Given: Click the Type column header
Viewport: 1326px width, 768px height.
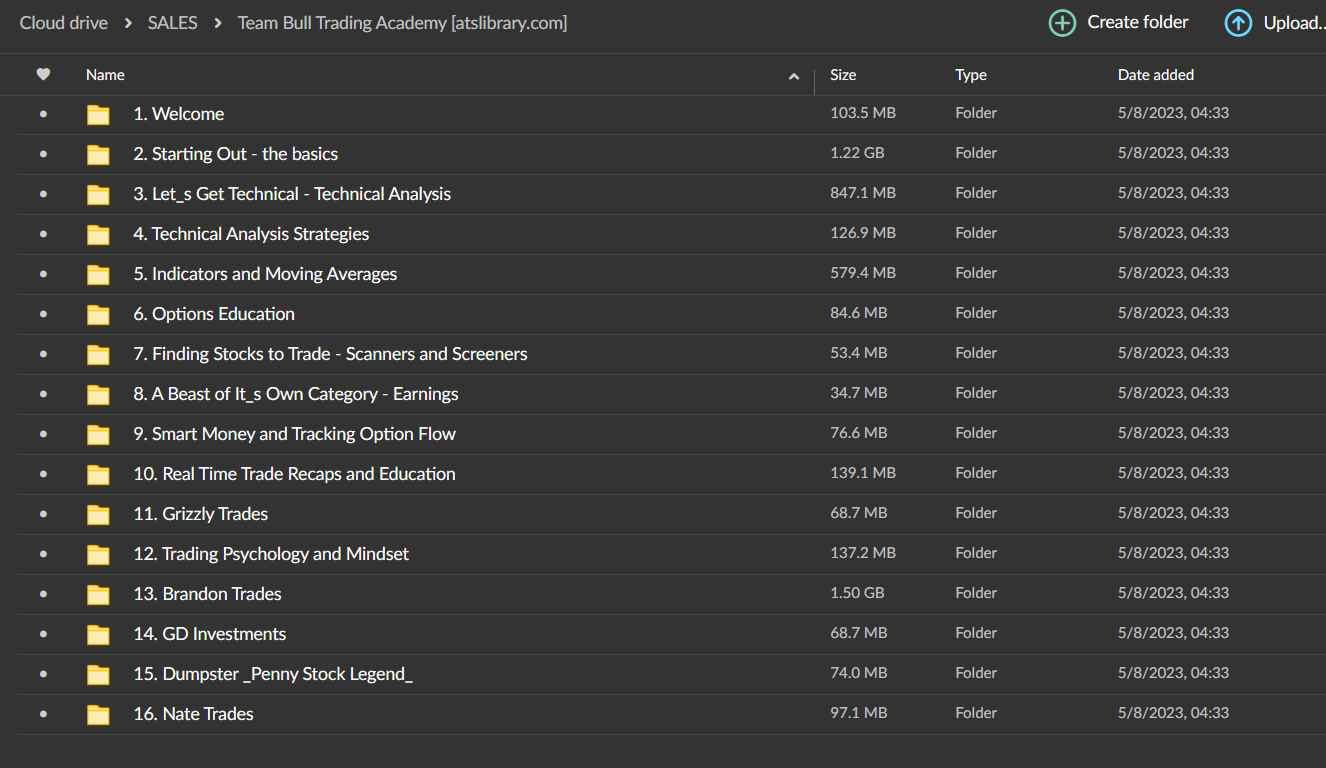Looking at the screenshot, I should pyautogui.click(x=971, y=74).
